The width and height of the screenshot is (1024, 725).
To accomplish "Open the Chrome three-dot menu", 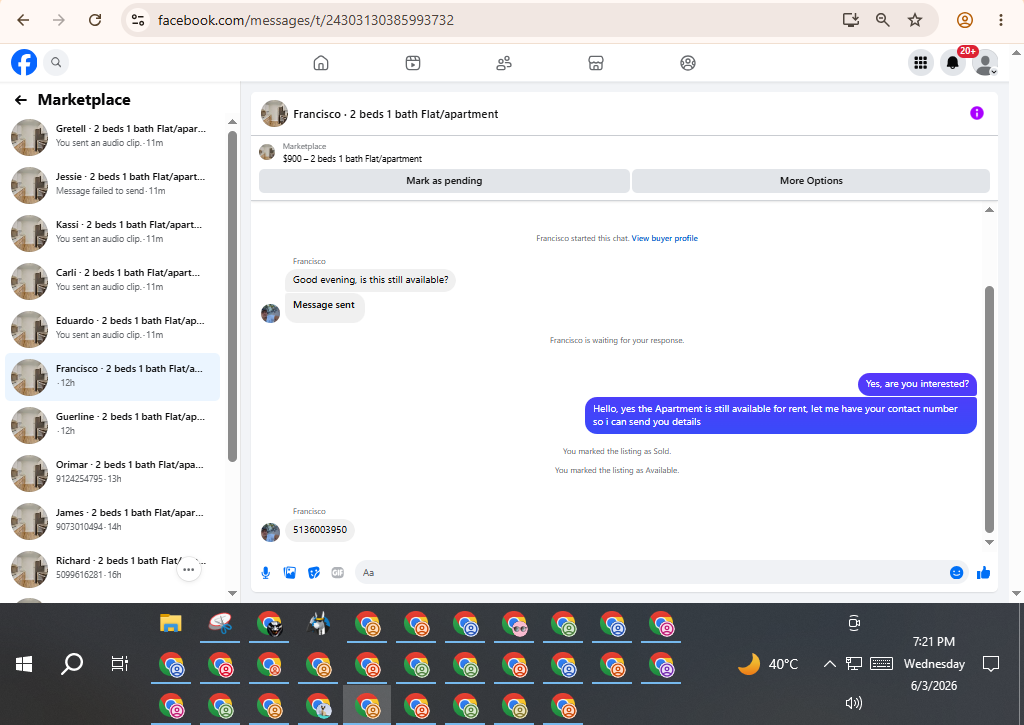I will click(x=1000, y=20).
